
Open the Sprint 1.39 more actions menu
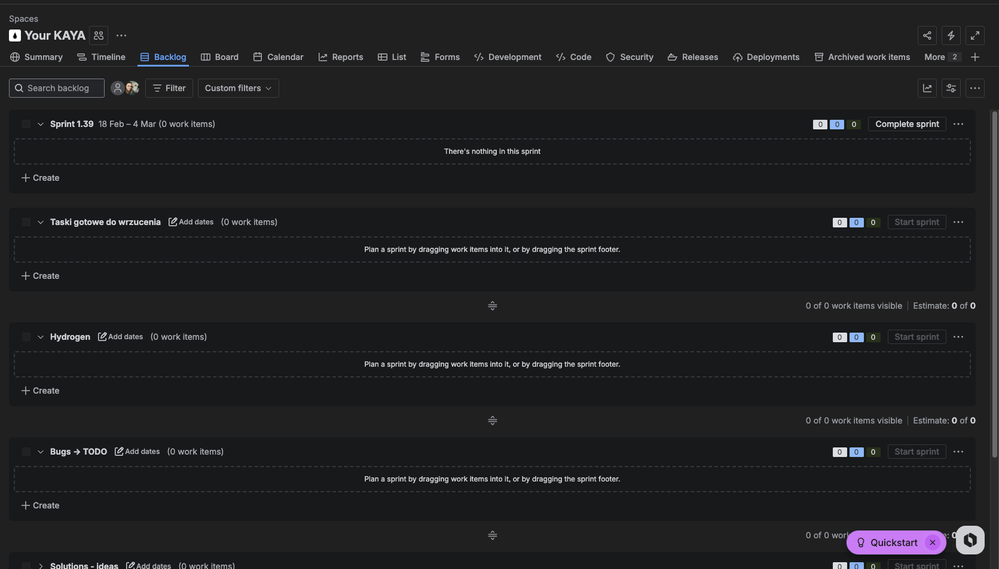click(958, 124)
